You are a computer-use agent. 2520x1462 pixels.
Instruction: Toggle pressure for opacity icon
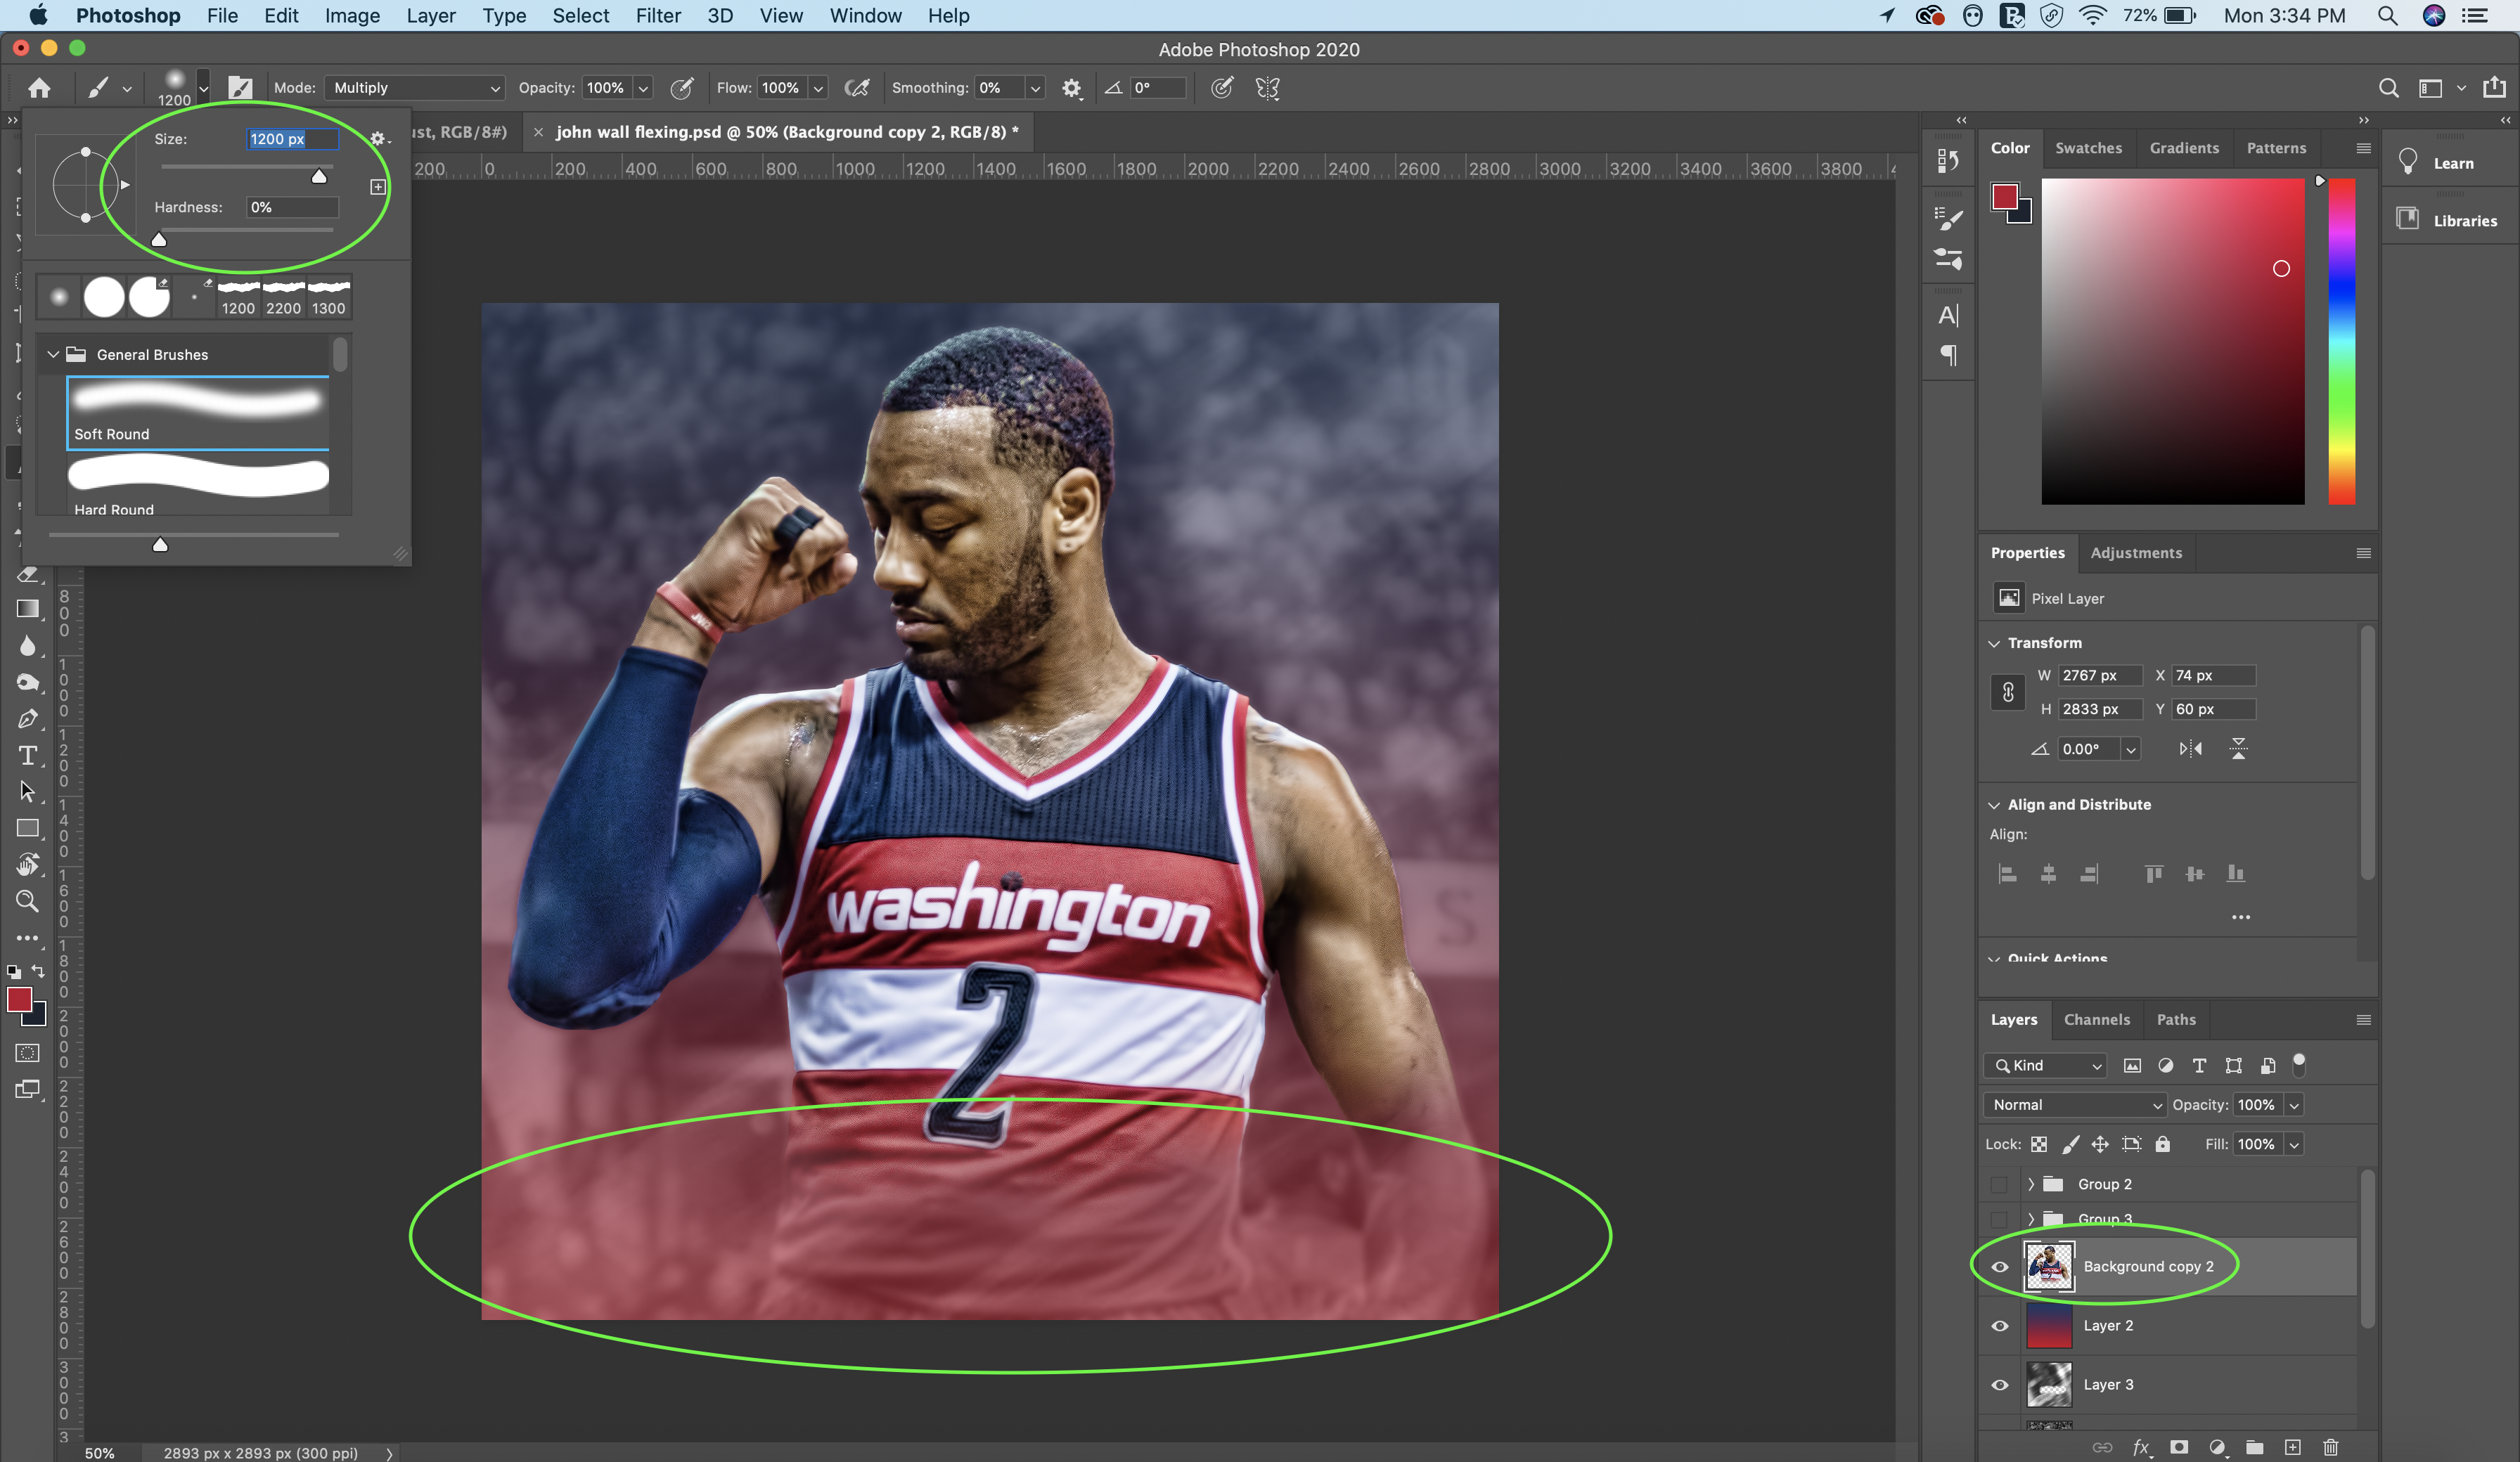(x=682, y=88)
